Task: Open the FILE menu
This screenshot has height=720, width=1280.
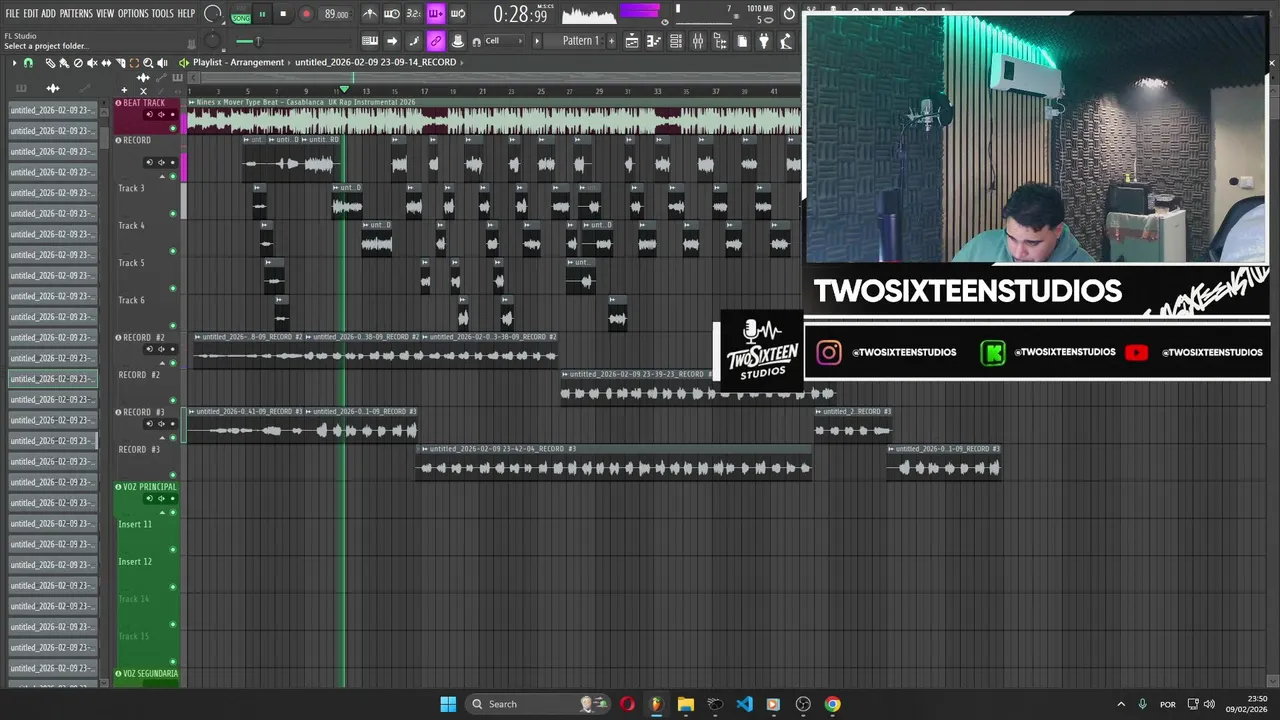Action: point(12,14)
